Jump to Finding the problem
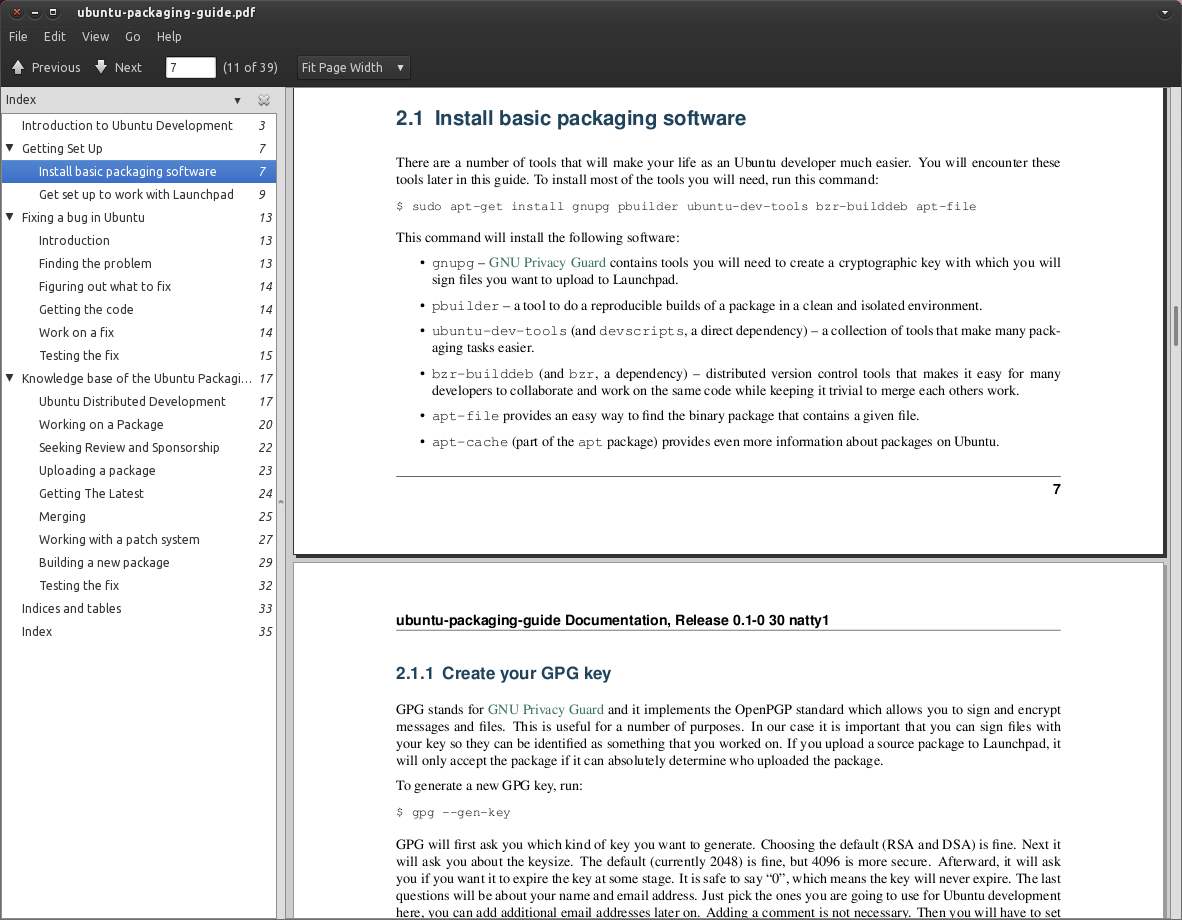Image resolution: width=1182 pixels, height=920 pixels. 139,263
